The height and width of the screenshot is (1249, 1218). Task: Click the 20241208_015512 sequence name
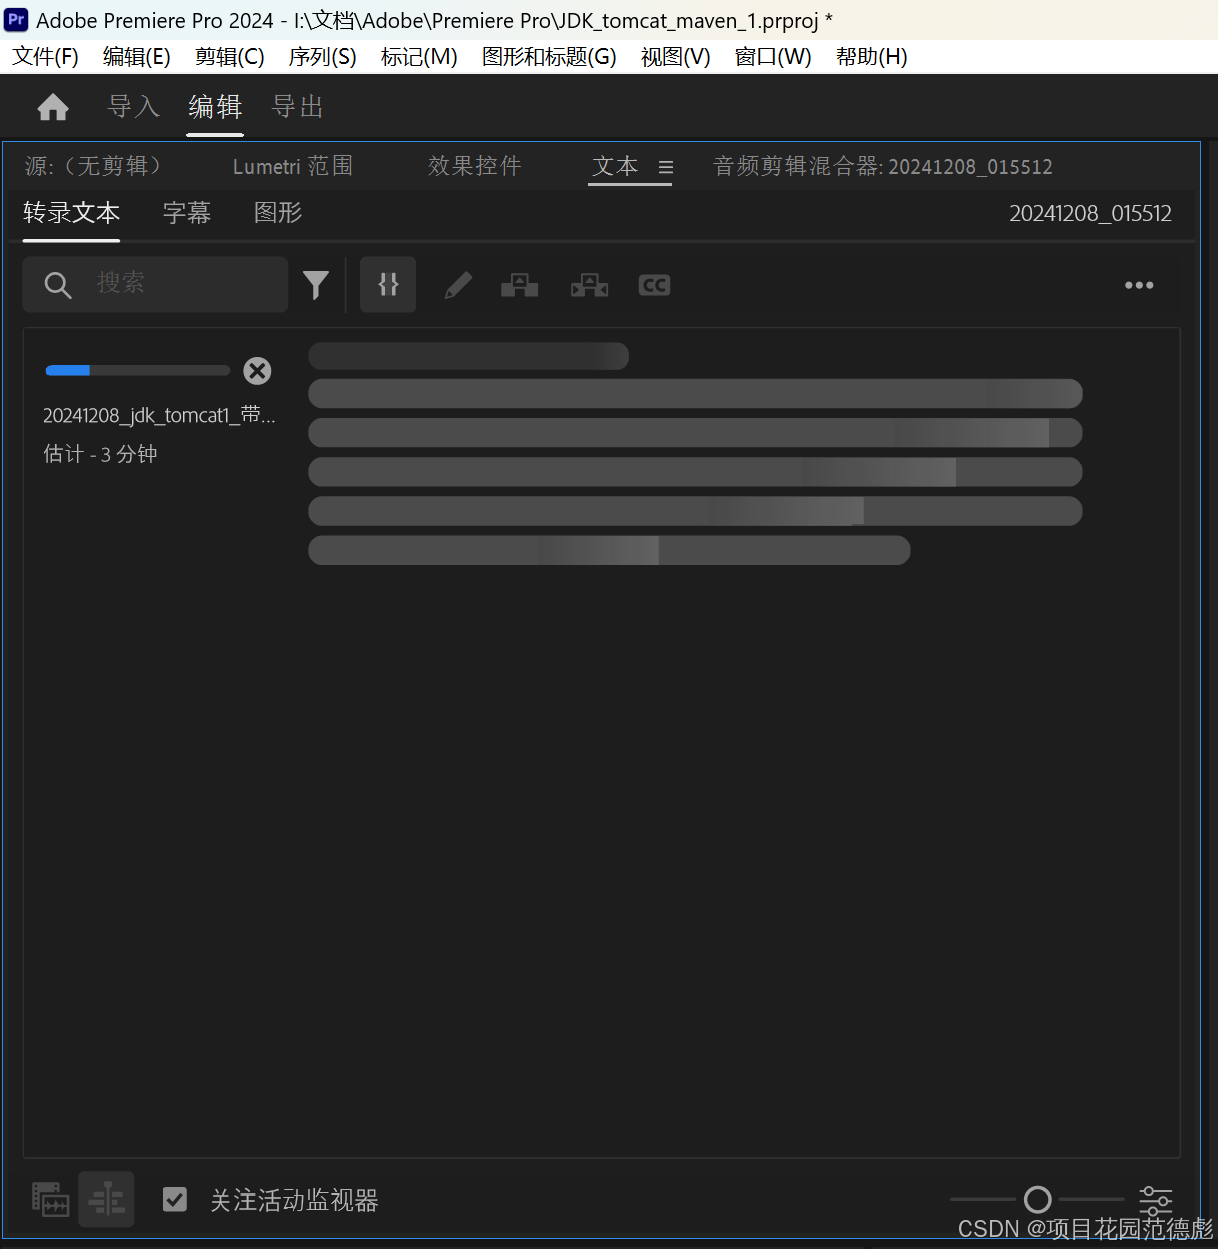(x=1090, y=214)
